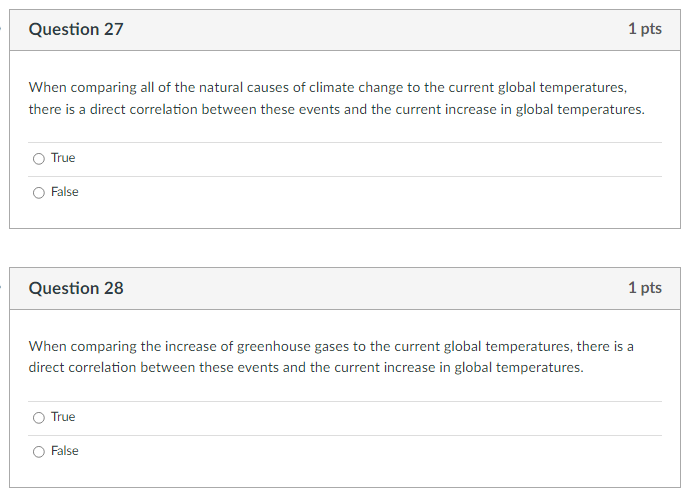688x502 pixels.
Task: Click the 'True' label text under Question 28
Action: pyautogui.click(x=63, y=417)
